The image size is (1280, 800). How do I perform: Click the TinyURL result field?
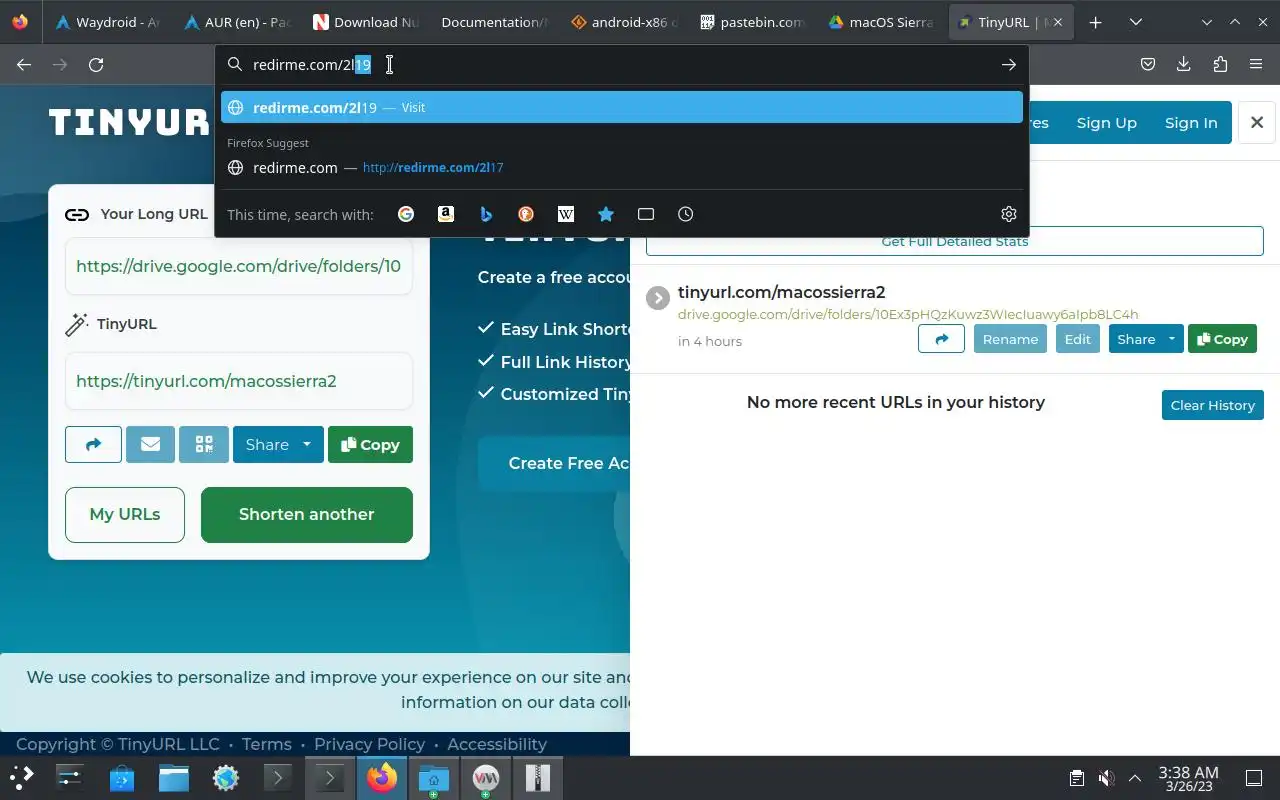point(239,381)
